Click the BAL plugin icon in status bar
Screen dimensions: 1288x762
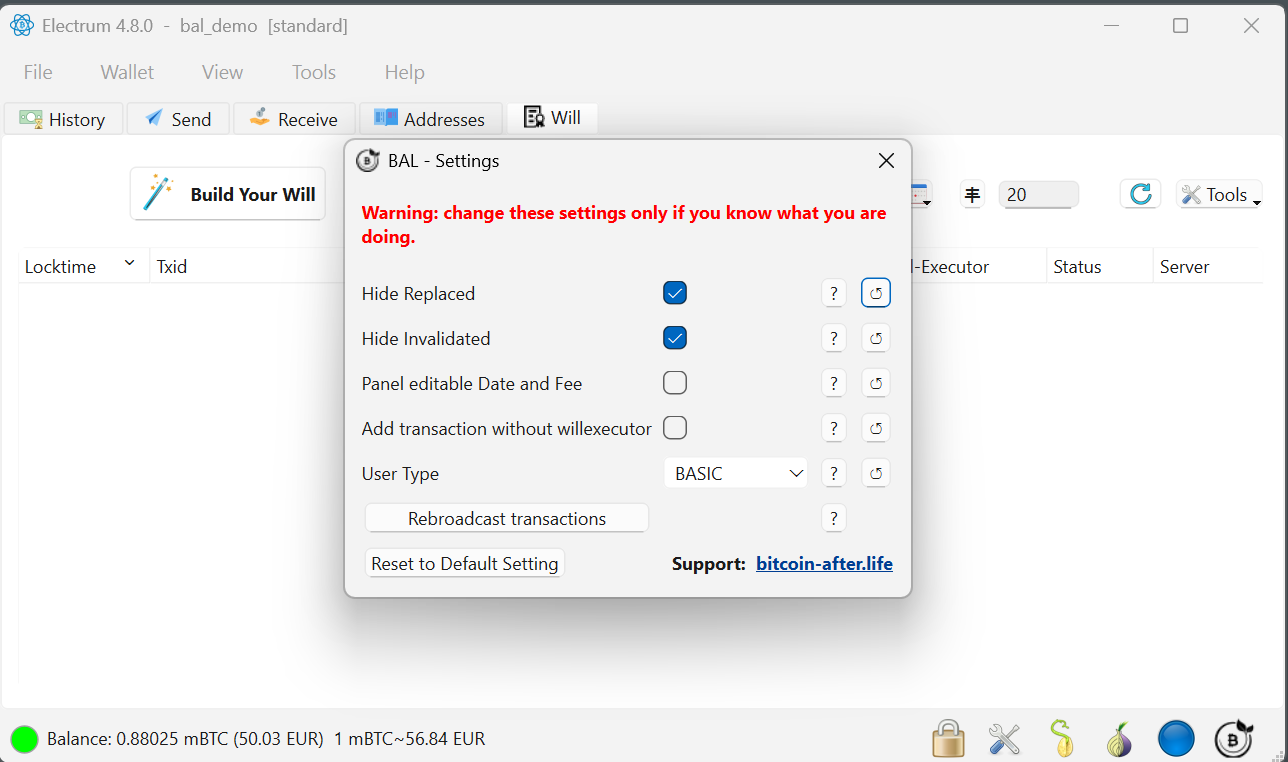pos(1234,738)
